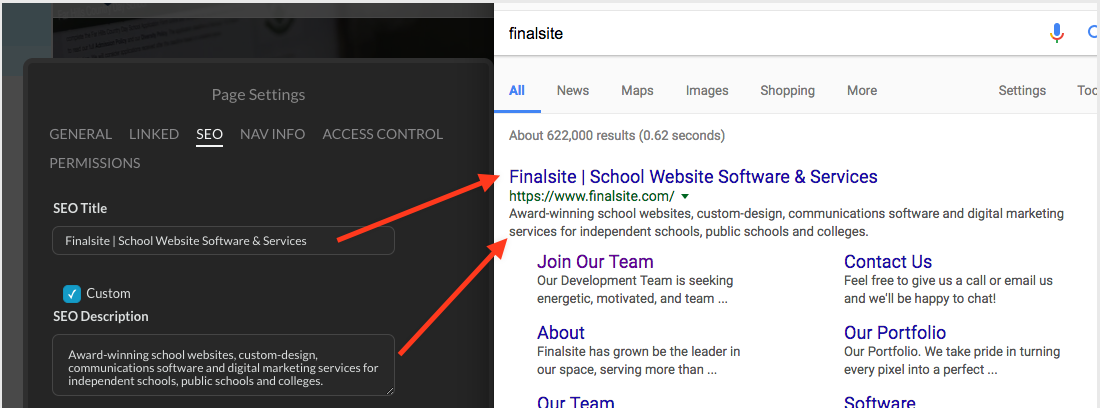This screenshot has height=408, width=1100.
Task: Click the SEO Description label
Action: coord(101,316)
